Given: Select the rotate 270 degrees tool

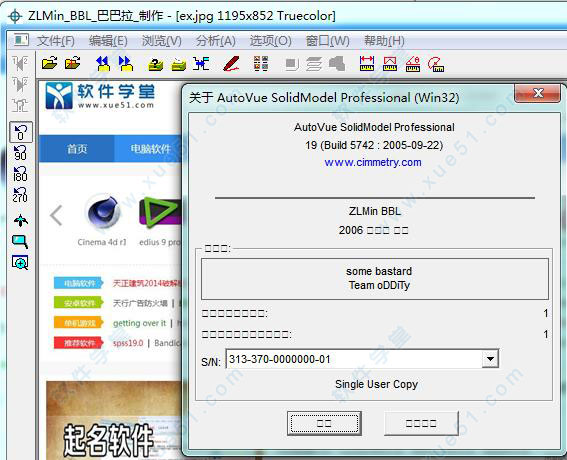Looking at the screenshot, I should click(x=20, y=195).
